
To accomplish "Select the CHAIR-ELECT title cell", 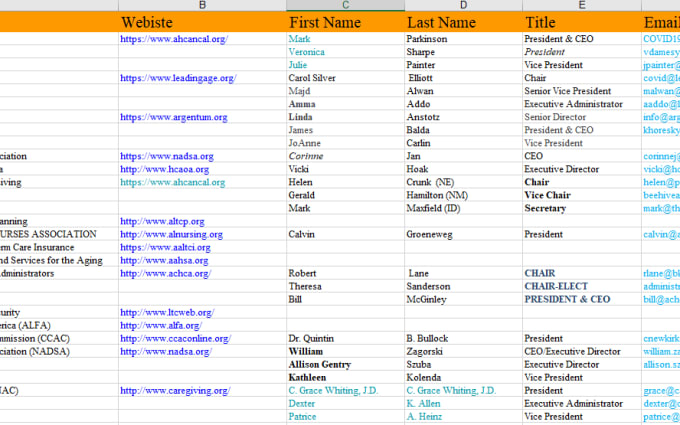I will 582,286.
